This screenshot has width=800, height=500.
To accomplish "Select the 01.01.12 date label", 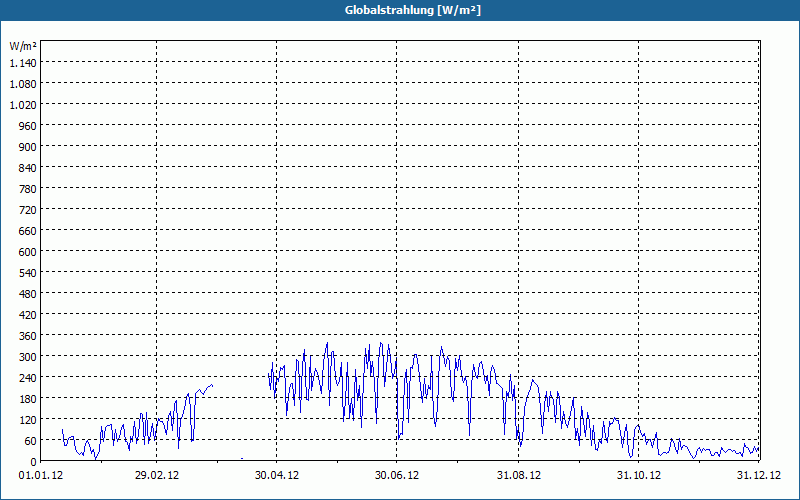I will tap(41, 476).
